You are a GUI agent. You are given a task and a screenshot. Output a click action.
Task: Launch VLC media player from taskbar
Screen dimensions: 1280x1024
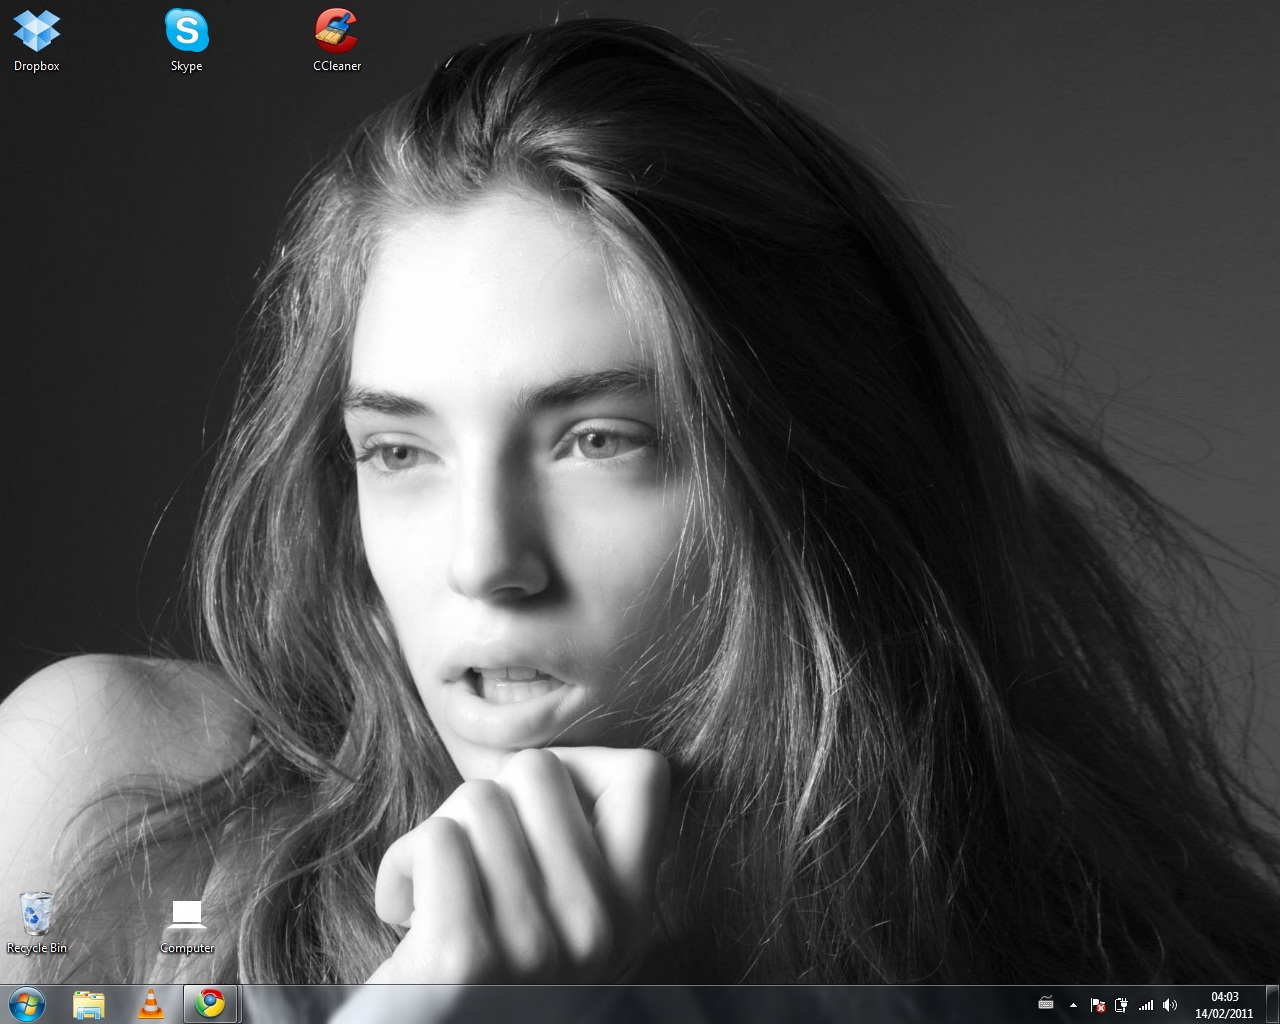click(150, 1004)
